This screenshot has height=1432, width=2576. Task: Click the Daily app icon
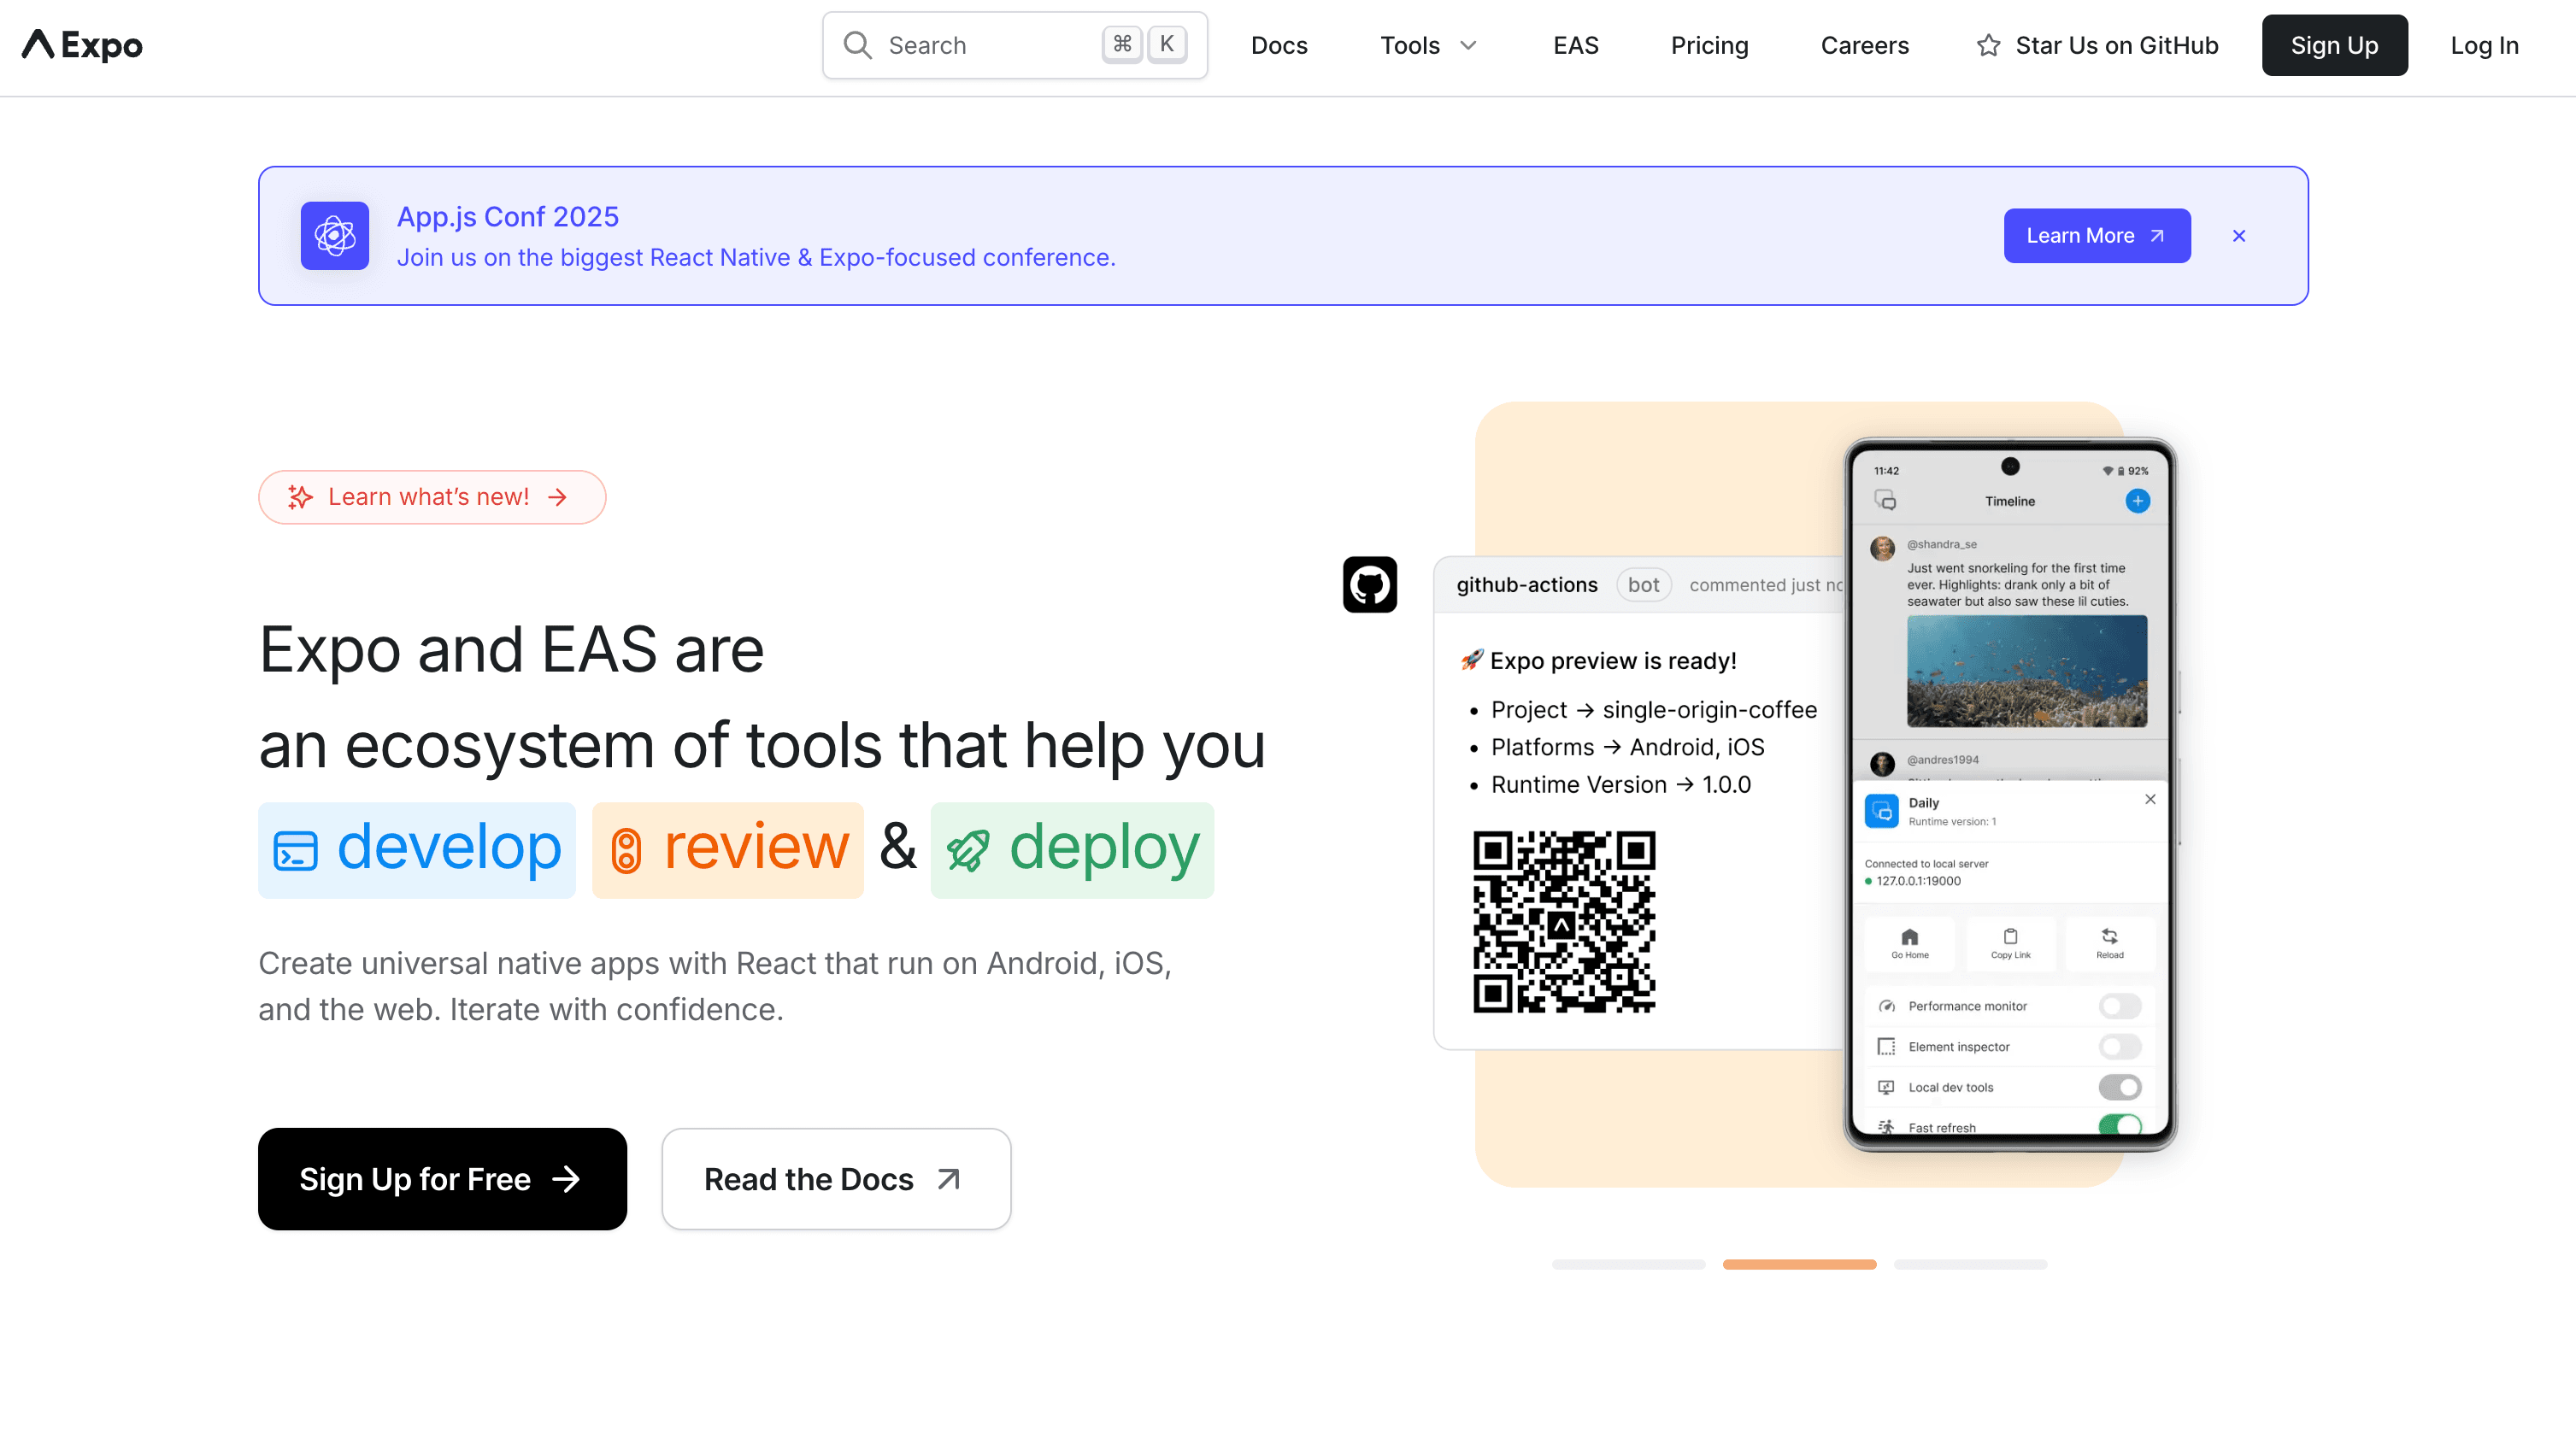tap(1882, 811)
